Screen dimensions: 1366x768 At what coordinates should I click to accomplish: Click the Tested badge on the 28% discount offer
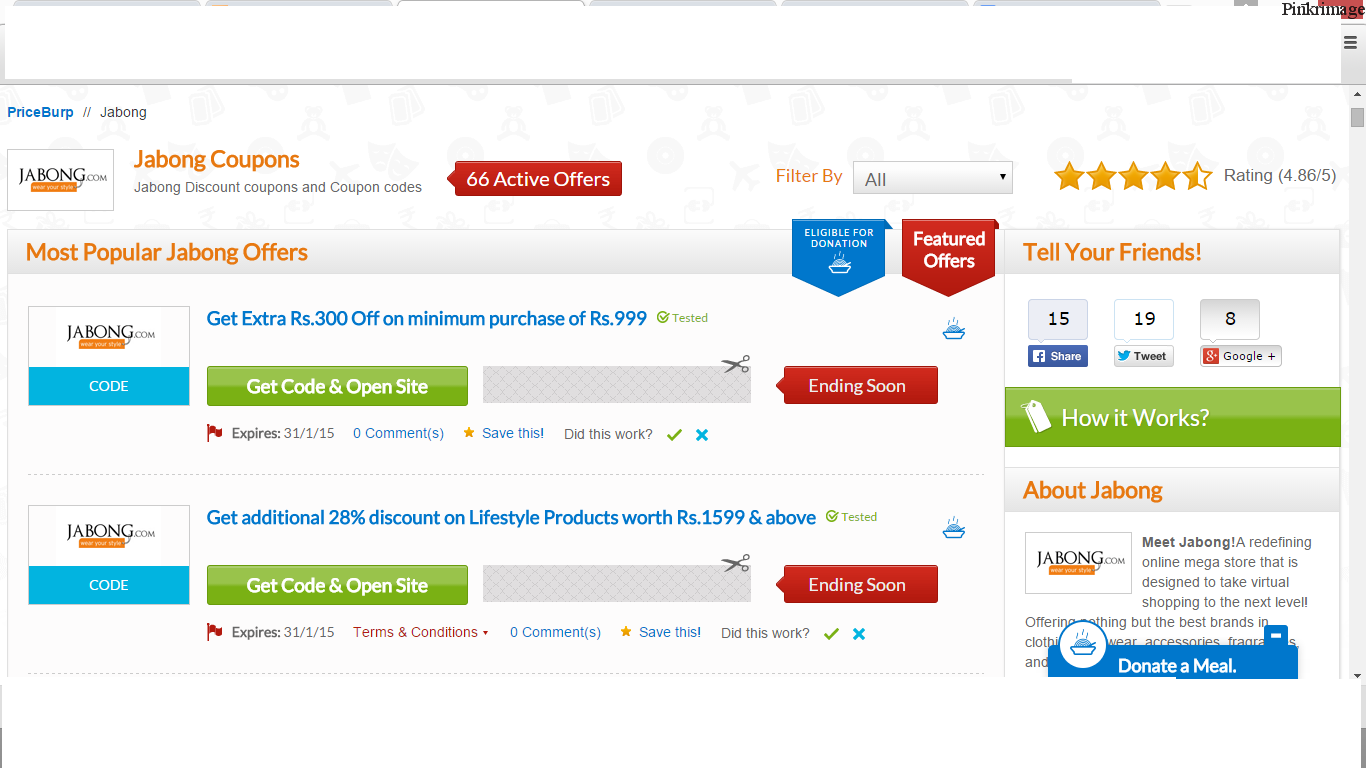(x=851, y=517)
